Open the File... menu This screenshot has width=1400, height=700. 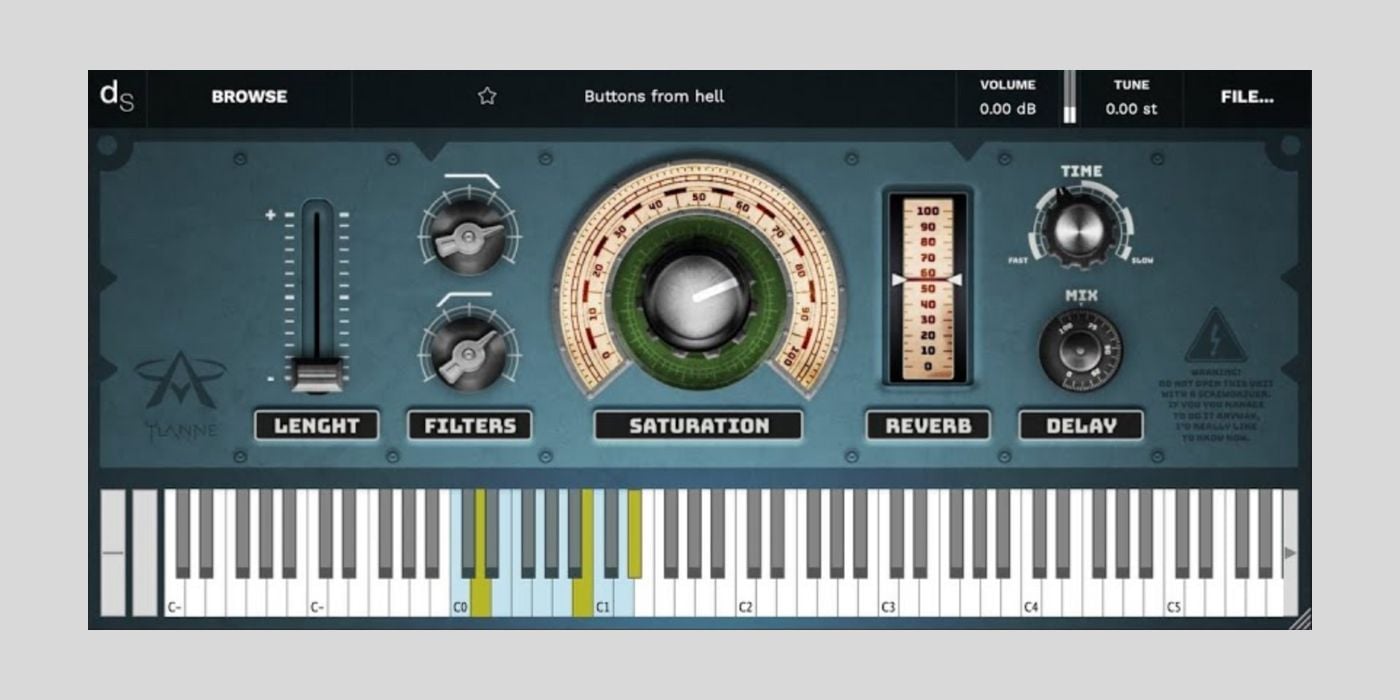[x=1247, y=97]
